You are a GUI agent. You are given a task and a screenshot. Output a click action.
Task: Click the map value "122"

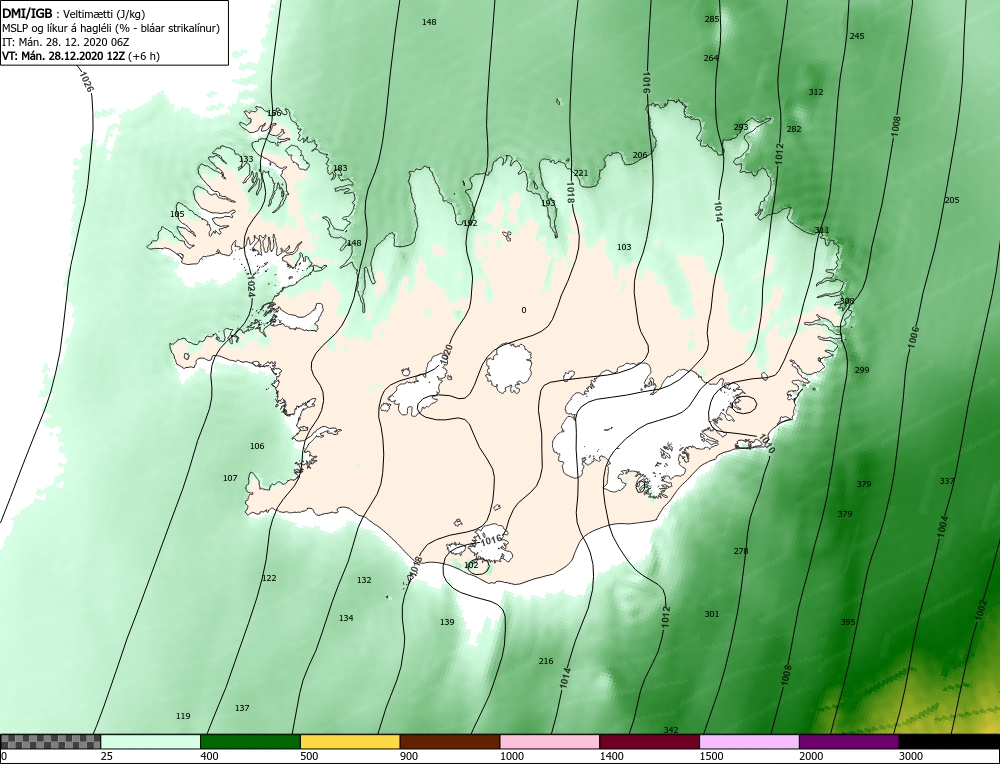[269, 578]
